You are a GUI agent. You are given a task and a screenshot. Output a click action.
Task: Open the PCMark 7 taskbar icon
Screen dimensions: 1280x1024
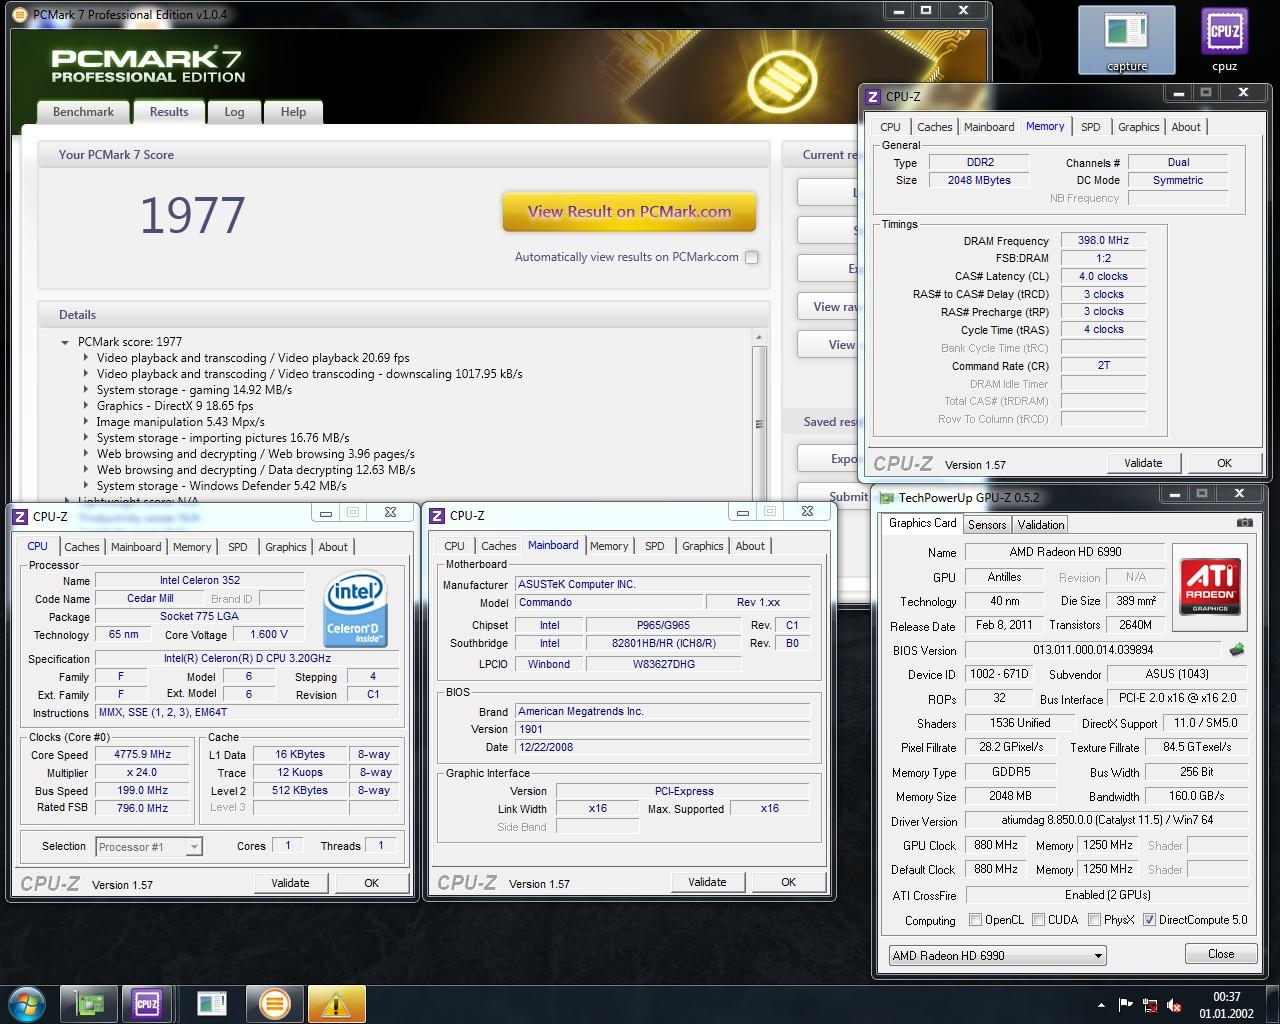coord(274,1004)
